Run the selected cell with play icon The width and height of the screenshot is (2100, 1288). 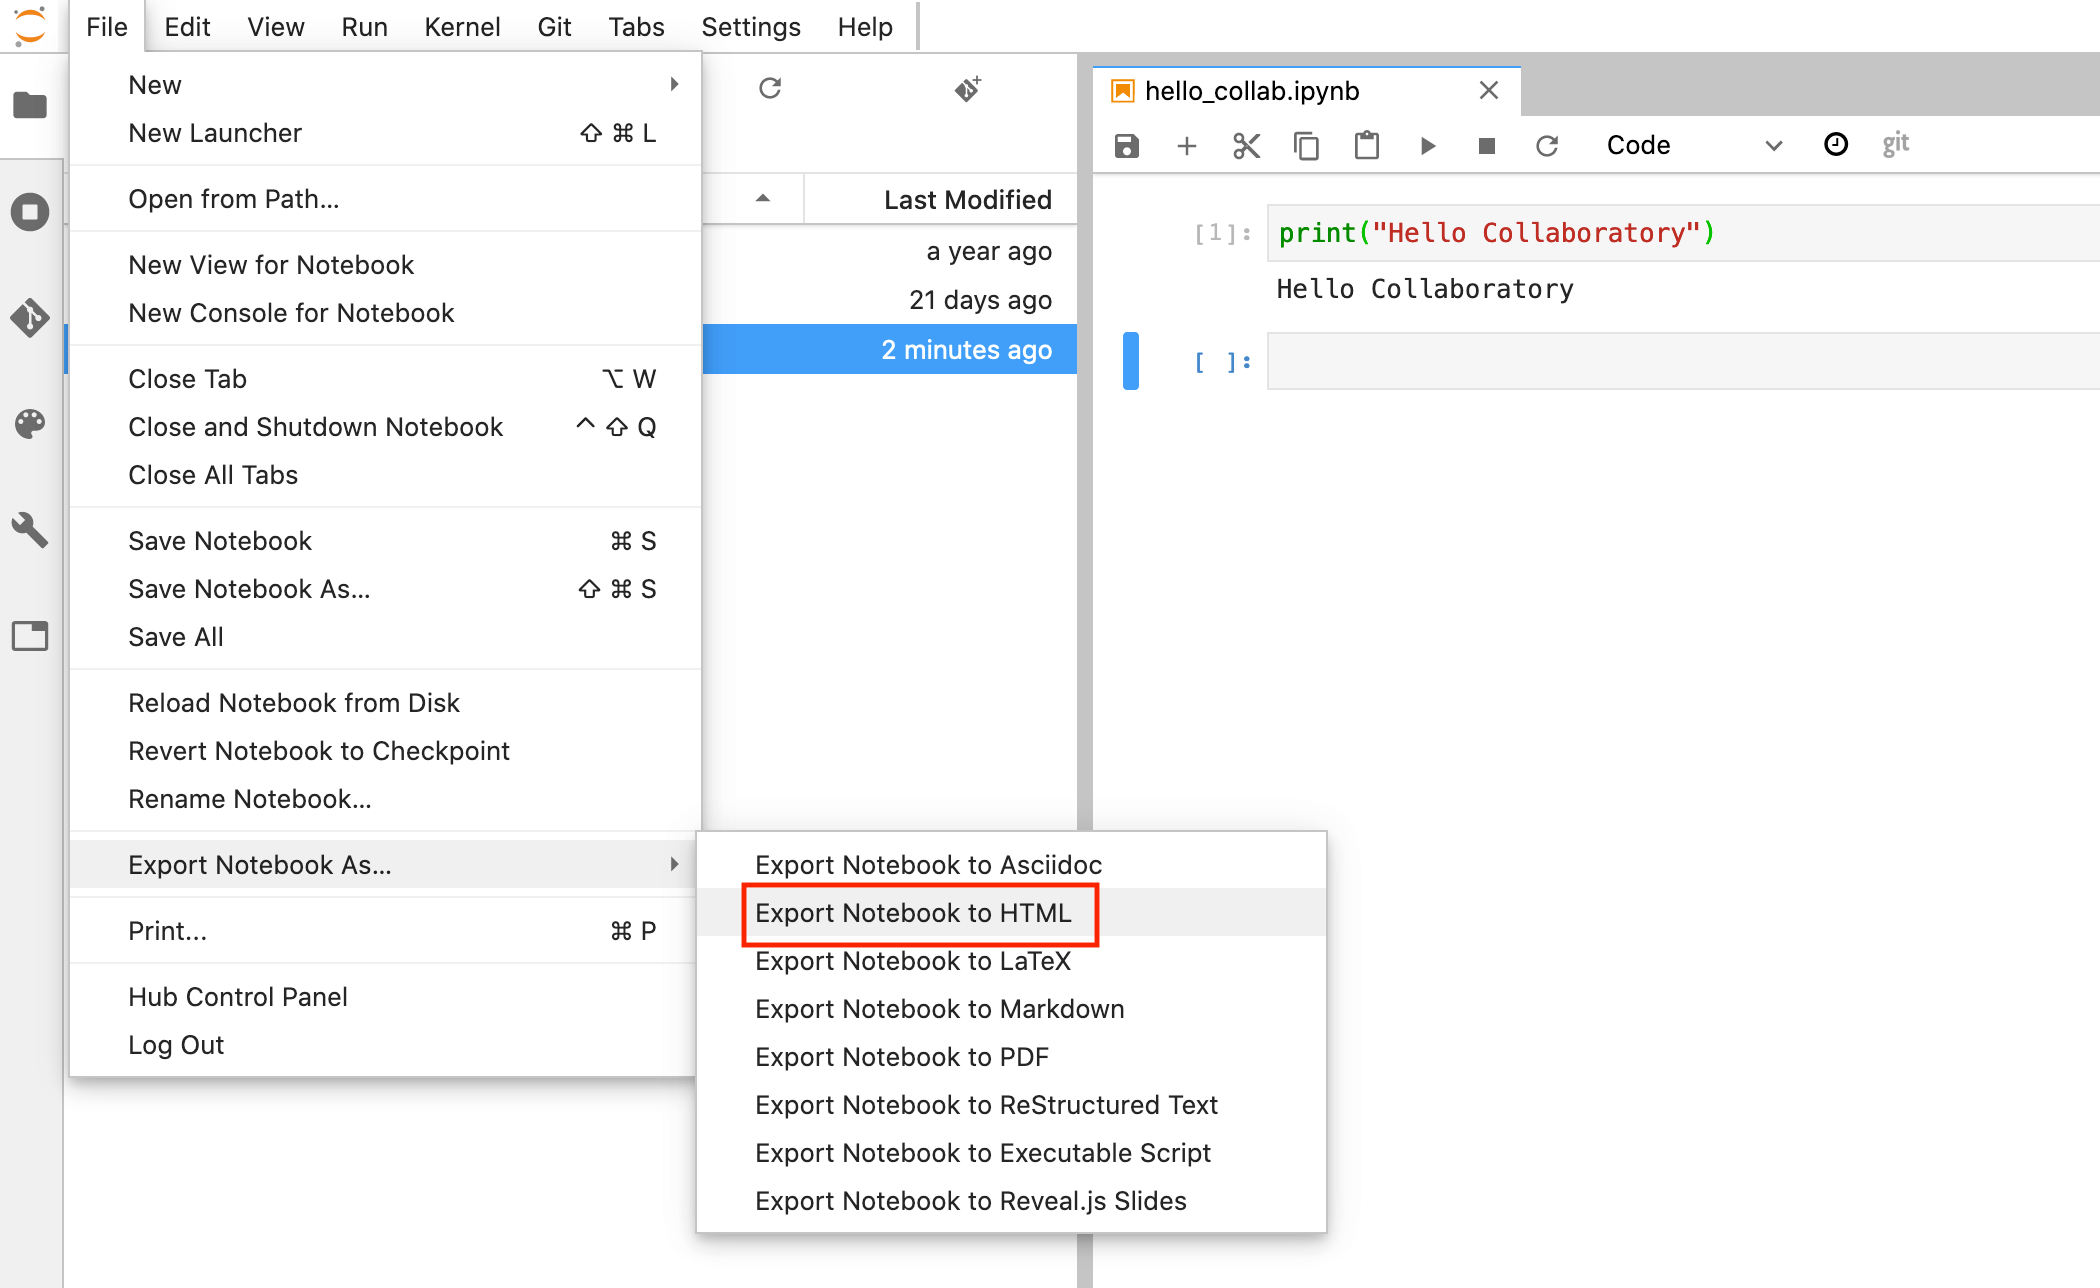pyautogui.click(x=1427, y=146)
